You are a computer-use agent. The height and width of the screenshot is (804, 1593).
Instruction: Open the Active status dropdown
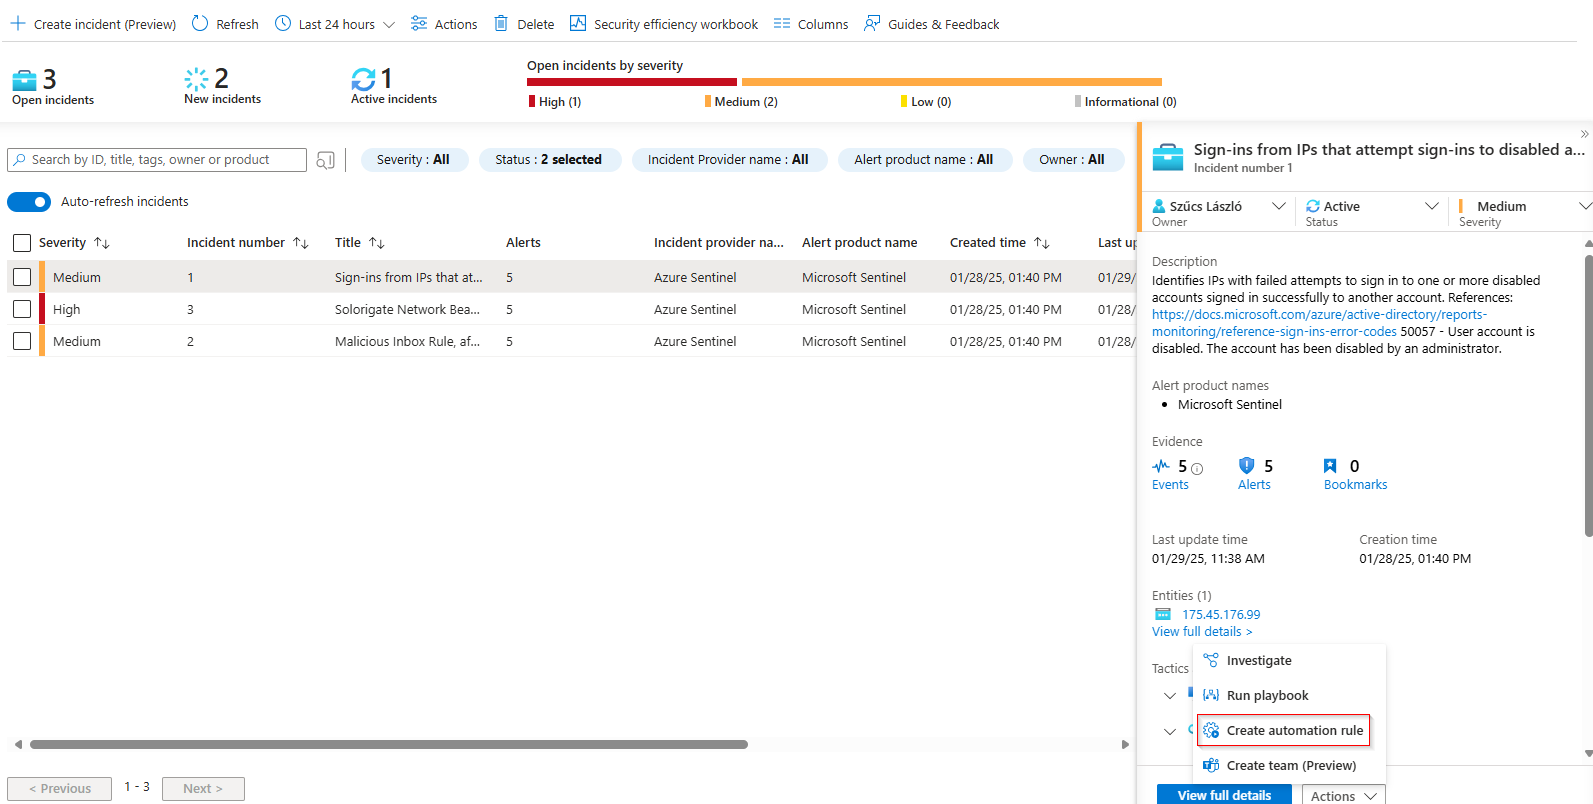coord(1431,206)
